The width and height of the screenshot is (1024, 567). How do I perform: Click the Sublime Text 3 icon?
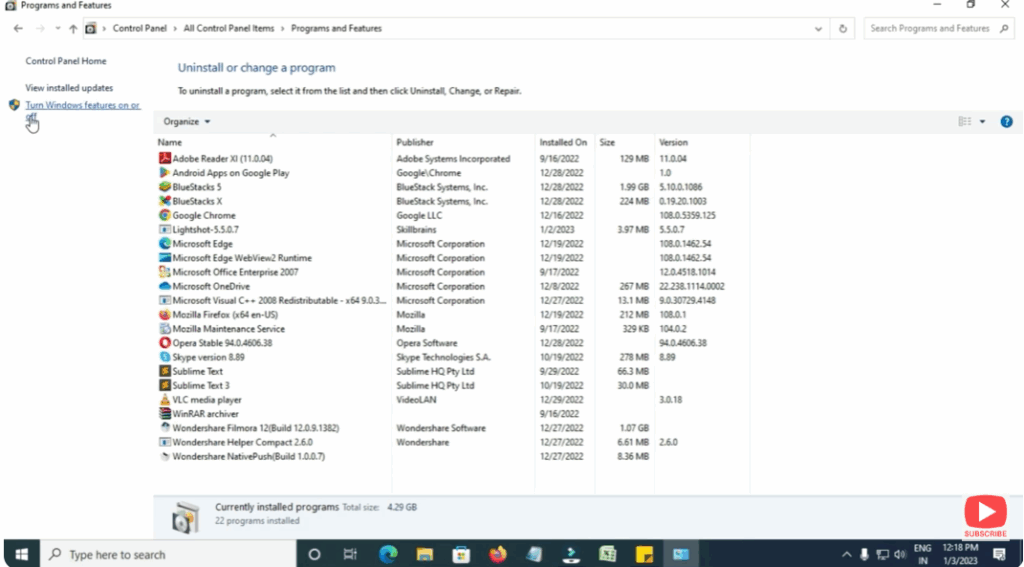pyautogui.click(x=165, y=385)
